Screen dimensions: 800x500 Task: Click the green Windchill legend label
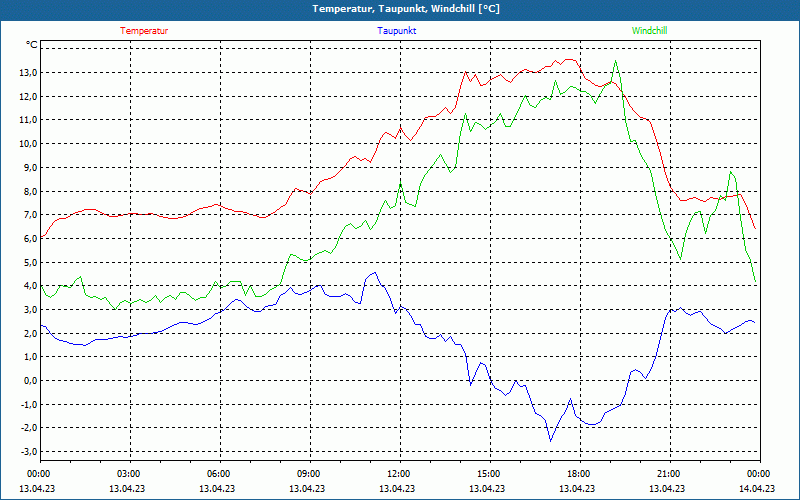(x=649, y=31)
